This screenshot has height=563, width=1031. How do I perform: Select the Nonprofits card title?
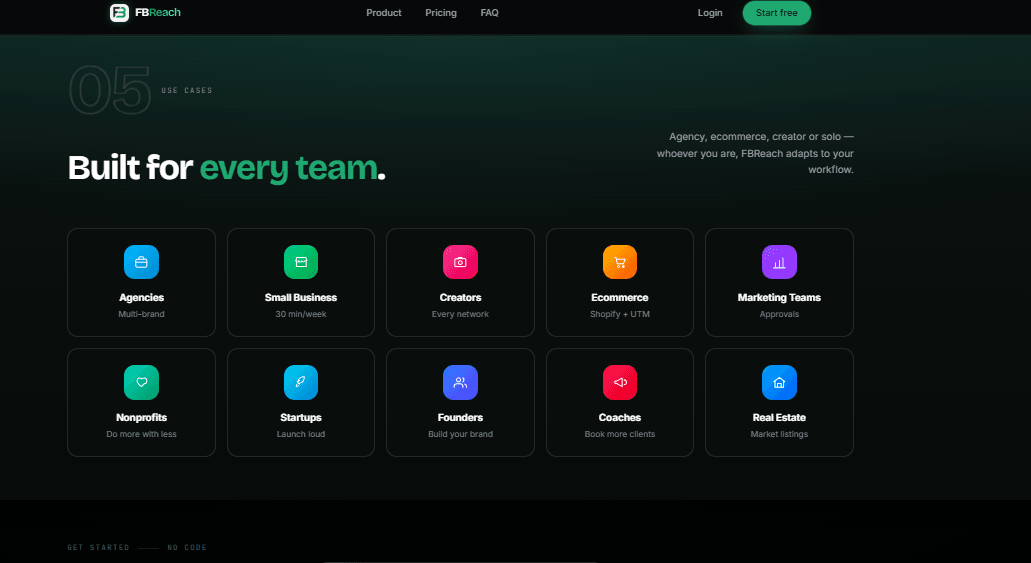pos(141,418)
